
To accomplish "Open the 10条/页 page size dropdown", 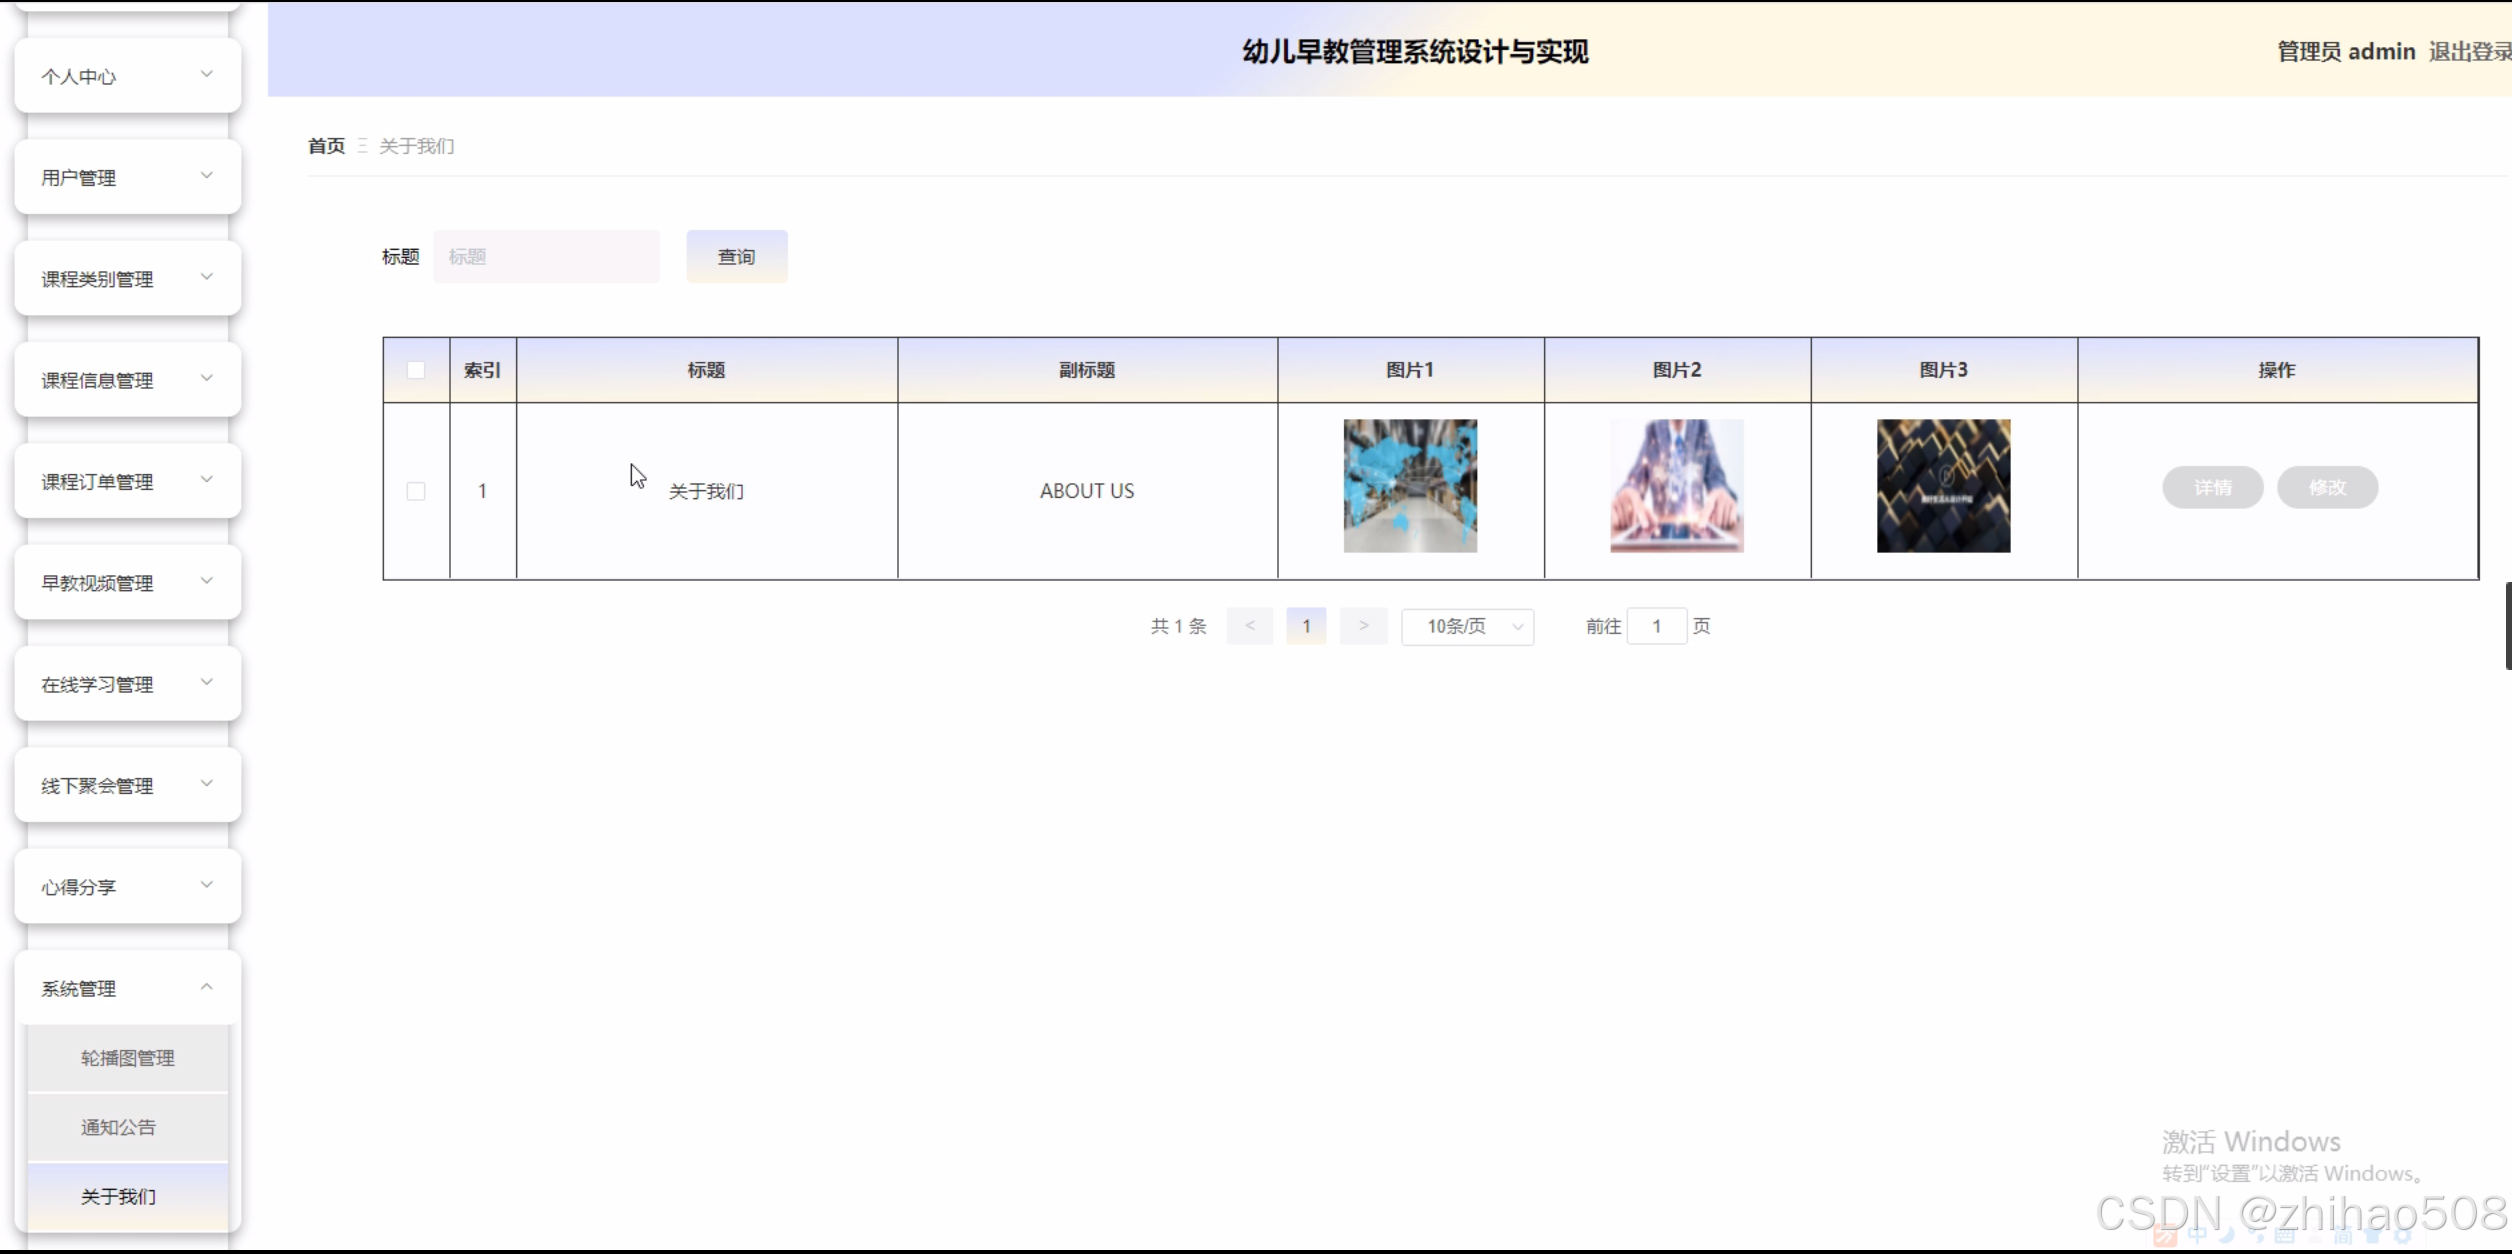I will point(1467,626).
